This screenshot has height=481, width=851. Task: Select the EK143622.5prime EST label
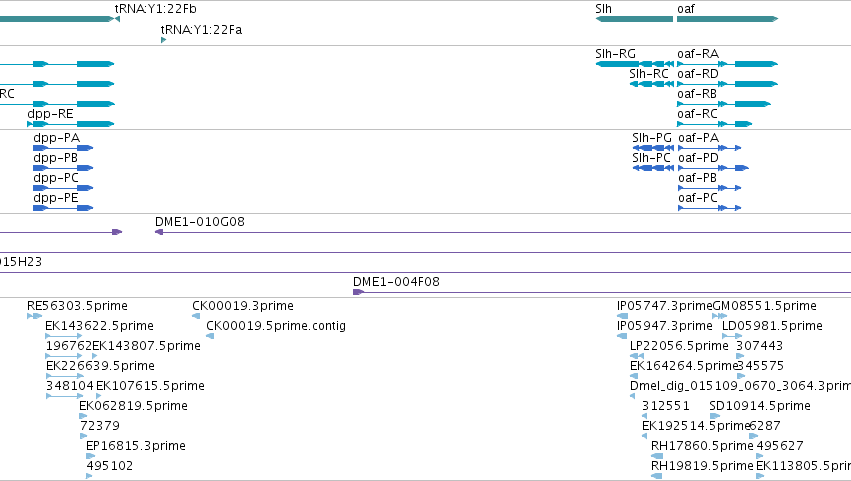pos(99,326)
